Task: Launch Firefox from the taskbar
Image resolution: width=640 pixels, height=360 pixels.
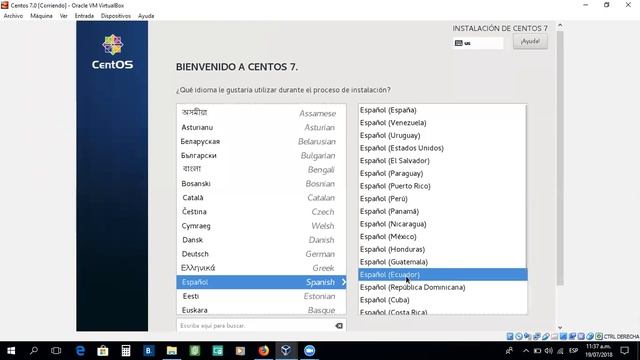Action: (x=264, y=351)
